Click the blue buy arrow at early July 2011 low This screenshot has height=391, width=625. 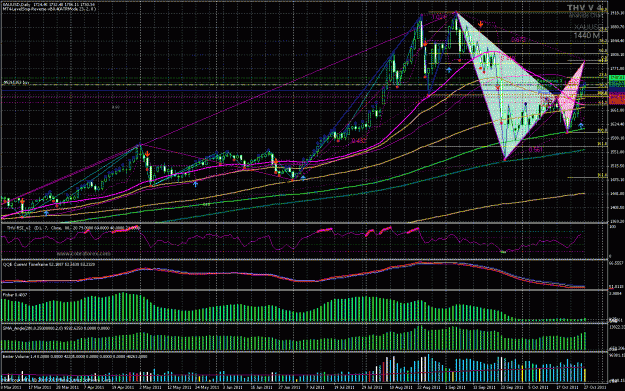tap(303, 178)
